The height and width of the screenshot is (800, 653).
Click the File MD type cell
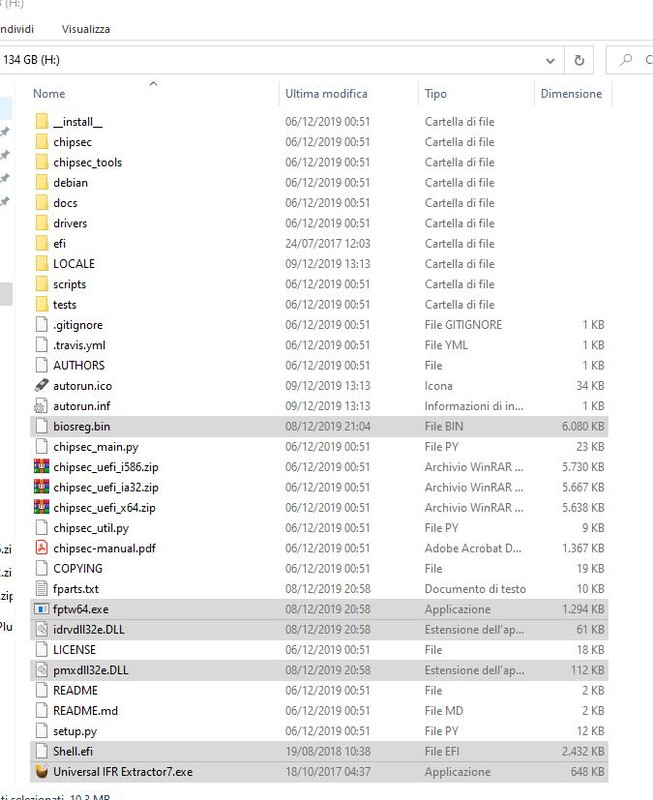444,710
